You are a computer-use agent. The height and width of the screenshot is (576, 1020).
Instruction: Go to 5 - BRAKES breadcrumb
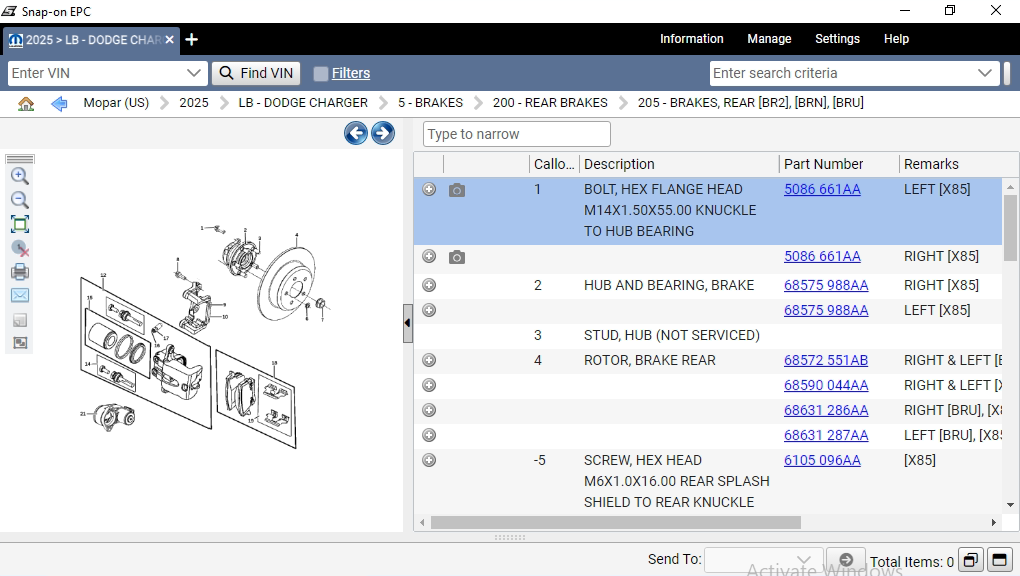431,103
